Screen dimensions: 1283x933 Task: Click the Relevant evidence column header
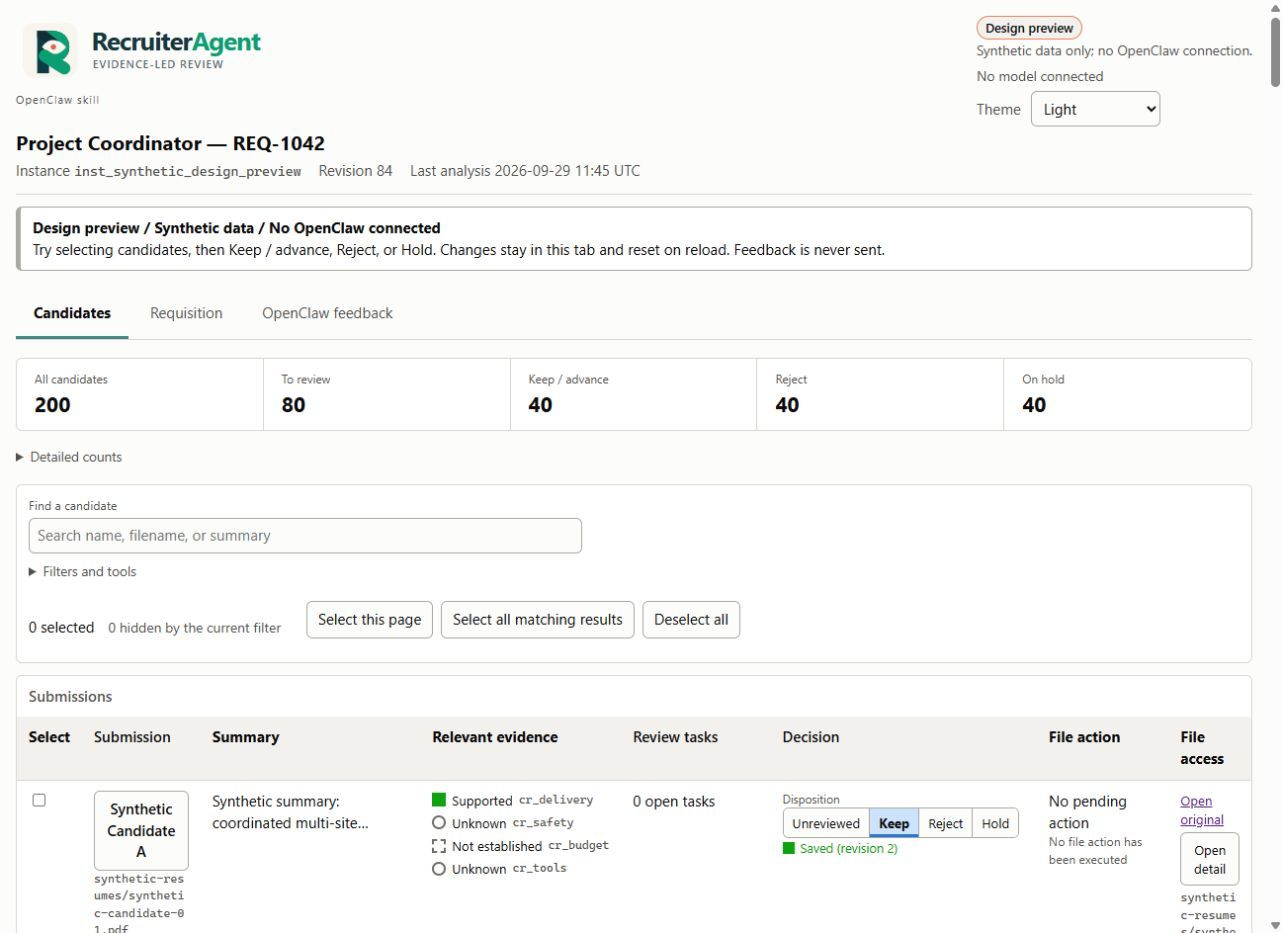click(x=495, y=737)
